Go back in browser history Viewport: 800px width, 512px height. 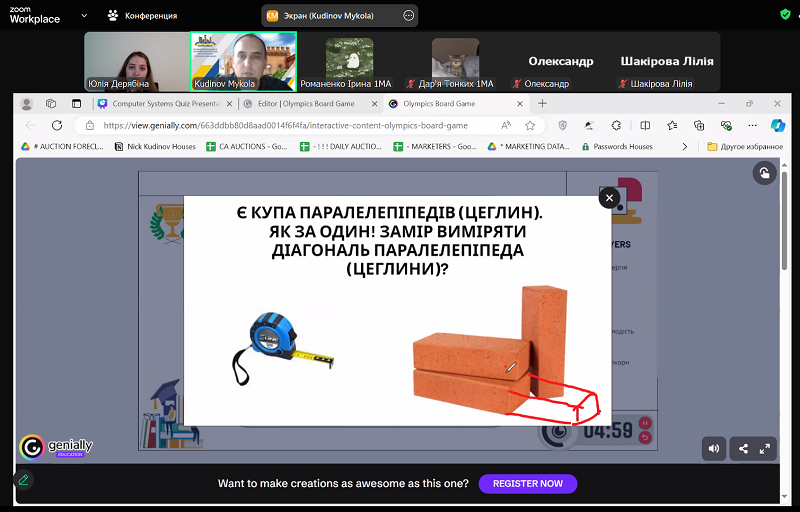pyautogui.click(x=30, y=125)
